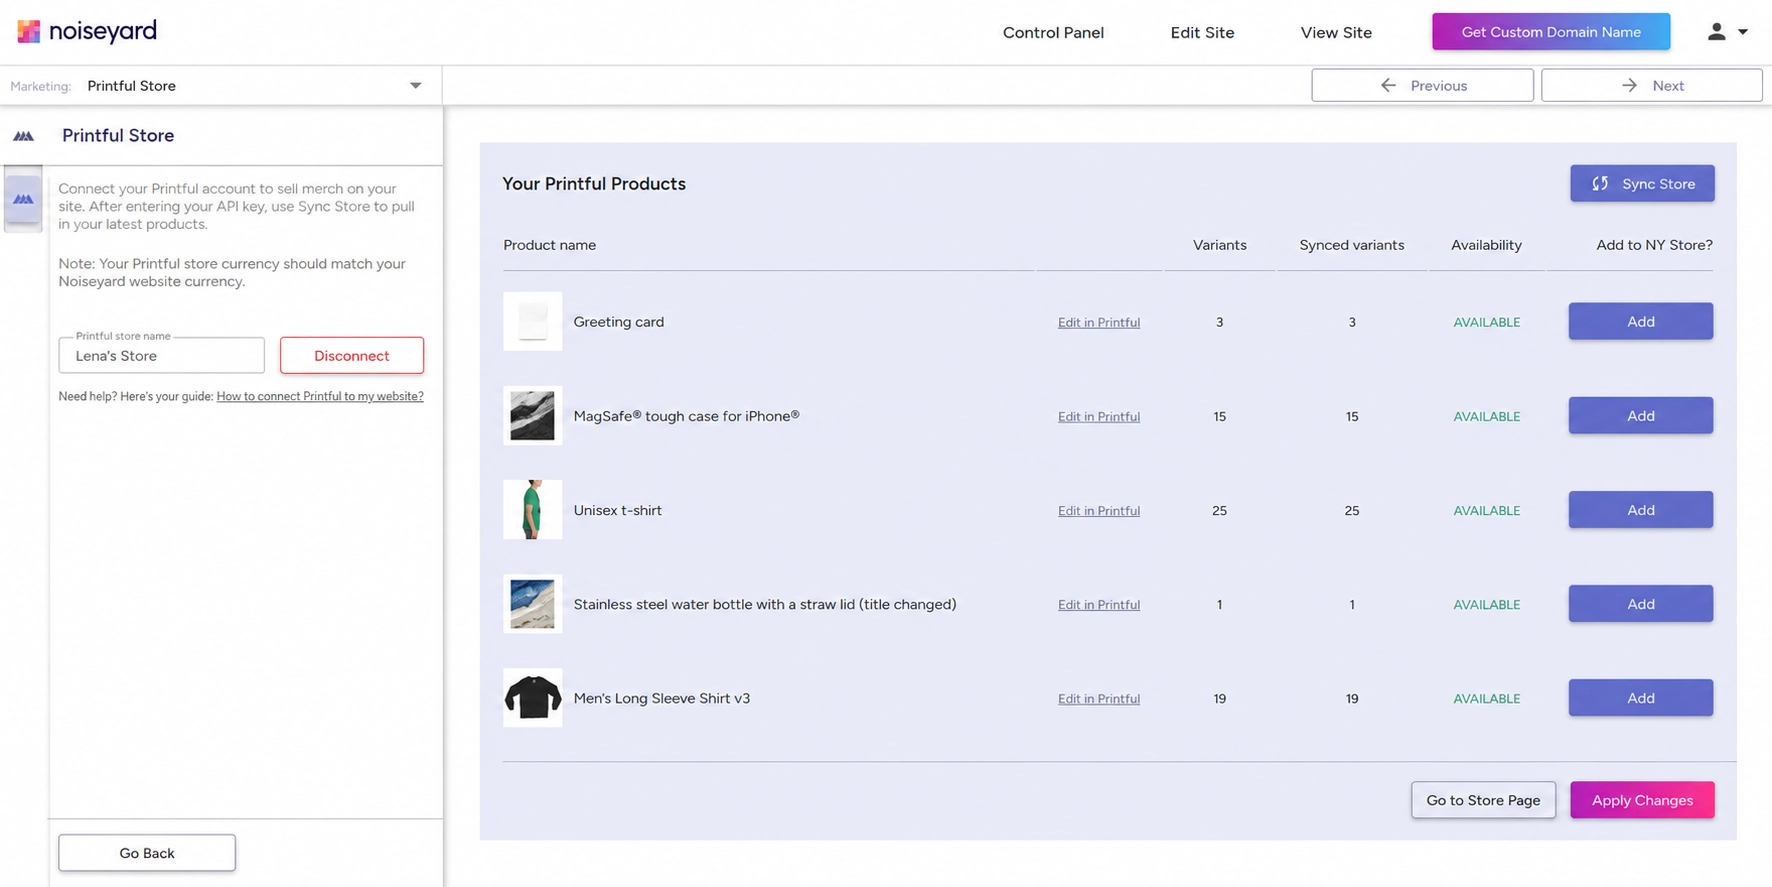Edit MagSafe tough case in Printful
This screenshot has height=887, width=1772.
tap(1099, 416)
